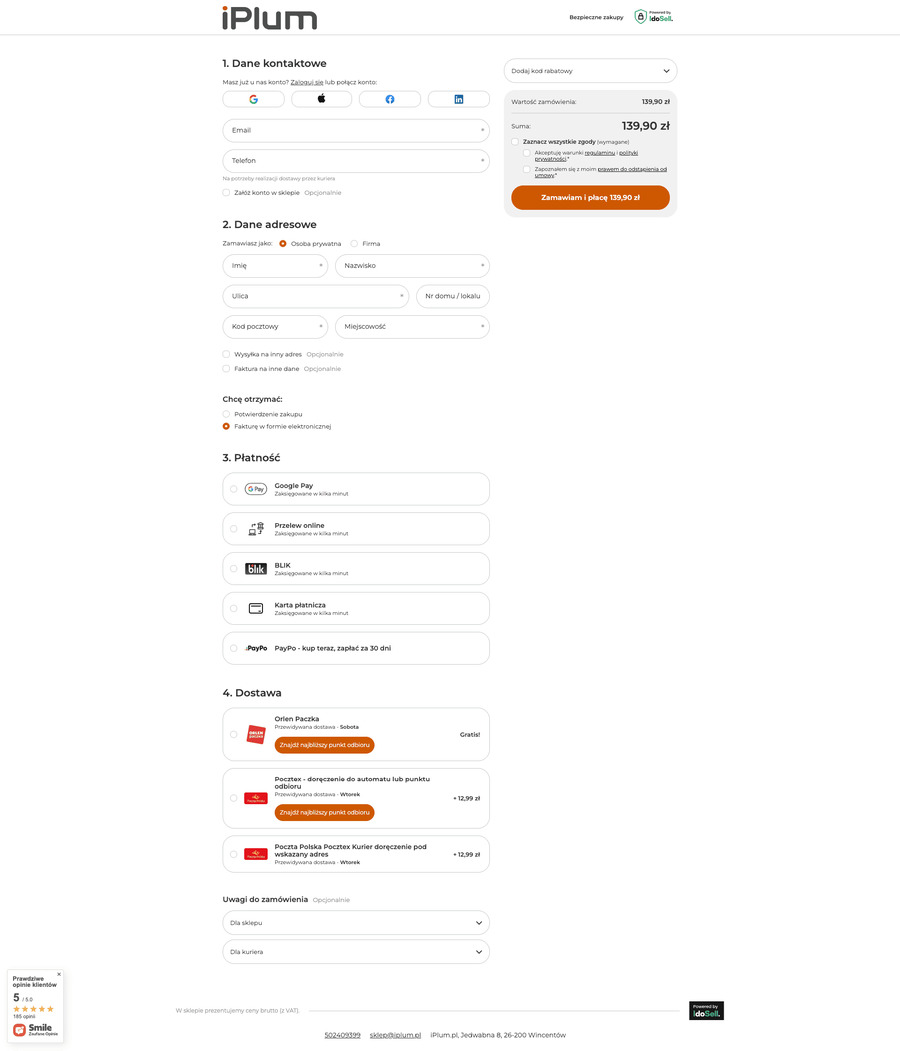
Task: Sign in with the LinkedIn icon
Action: pos(459,99)
